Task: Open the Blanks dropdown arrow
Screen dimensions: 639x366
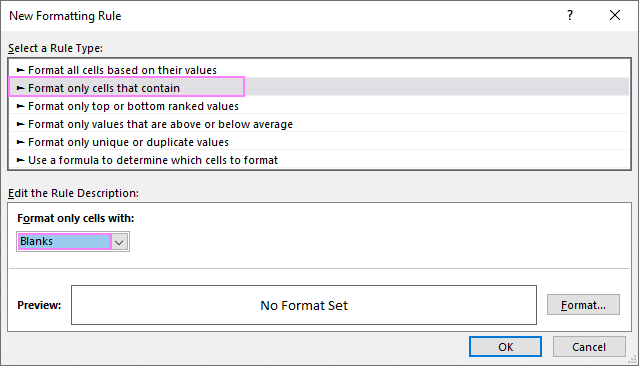Action: click(119, 242)
